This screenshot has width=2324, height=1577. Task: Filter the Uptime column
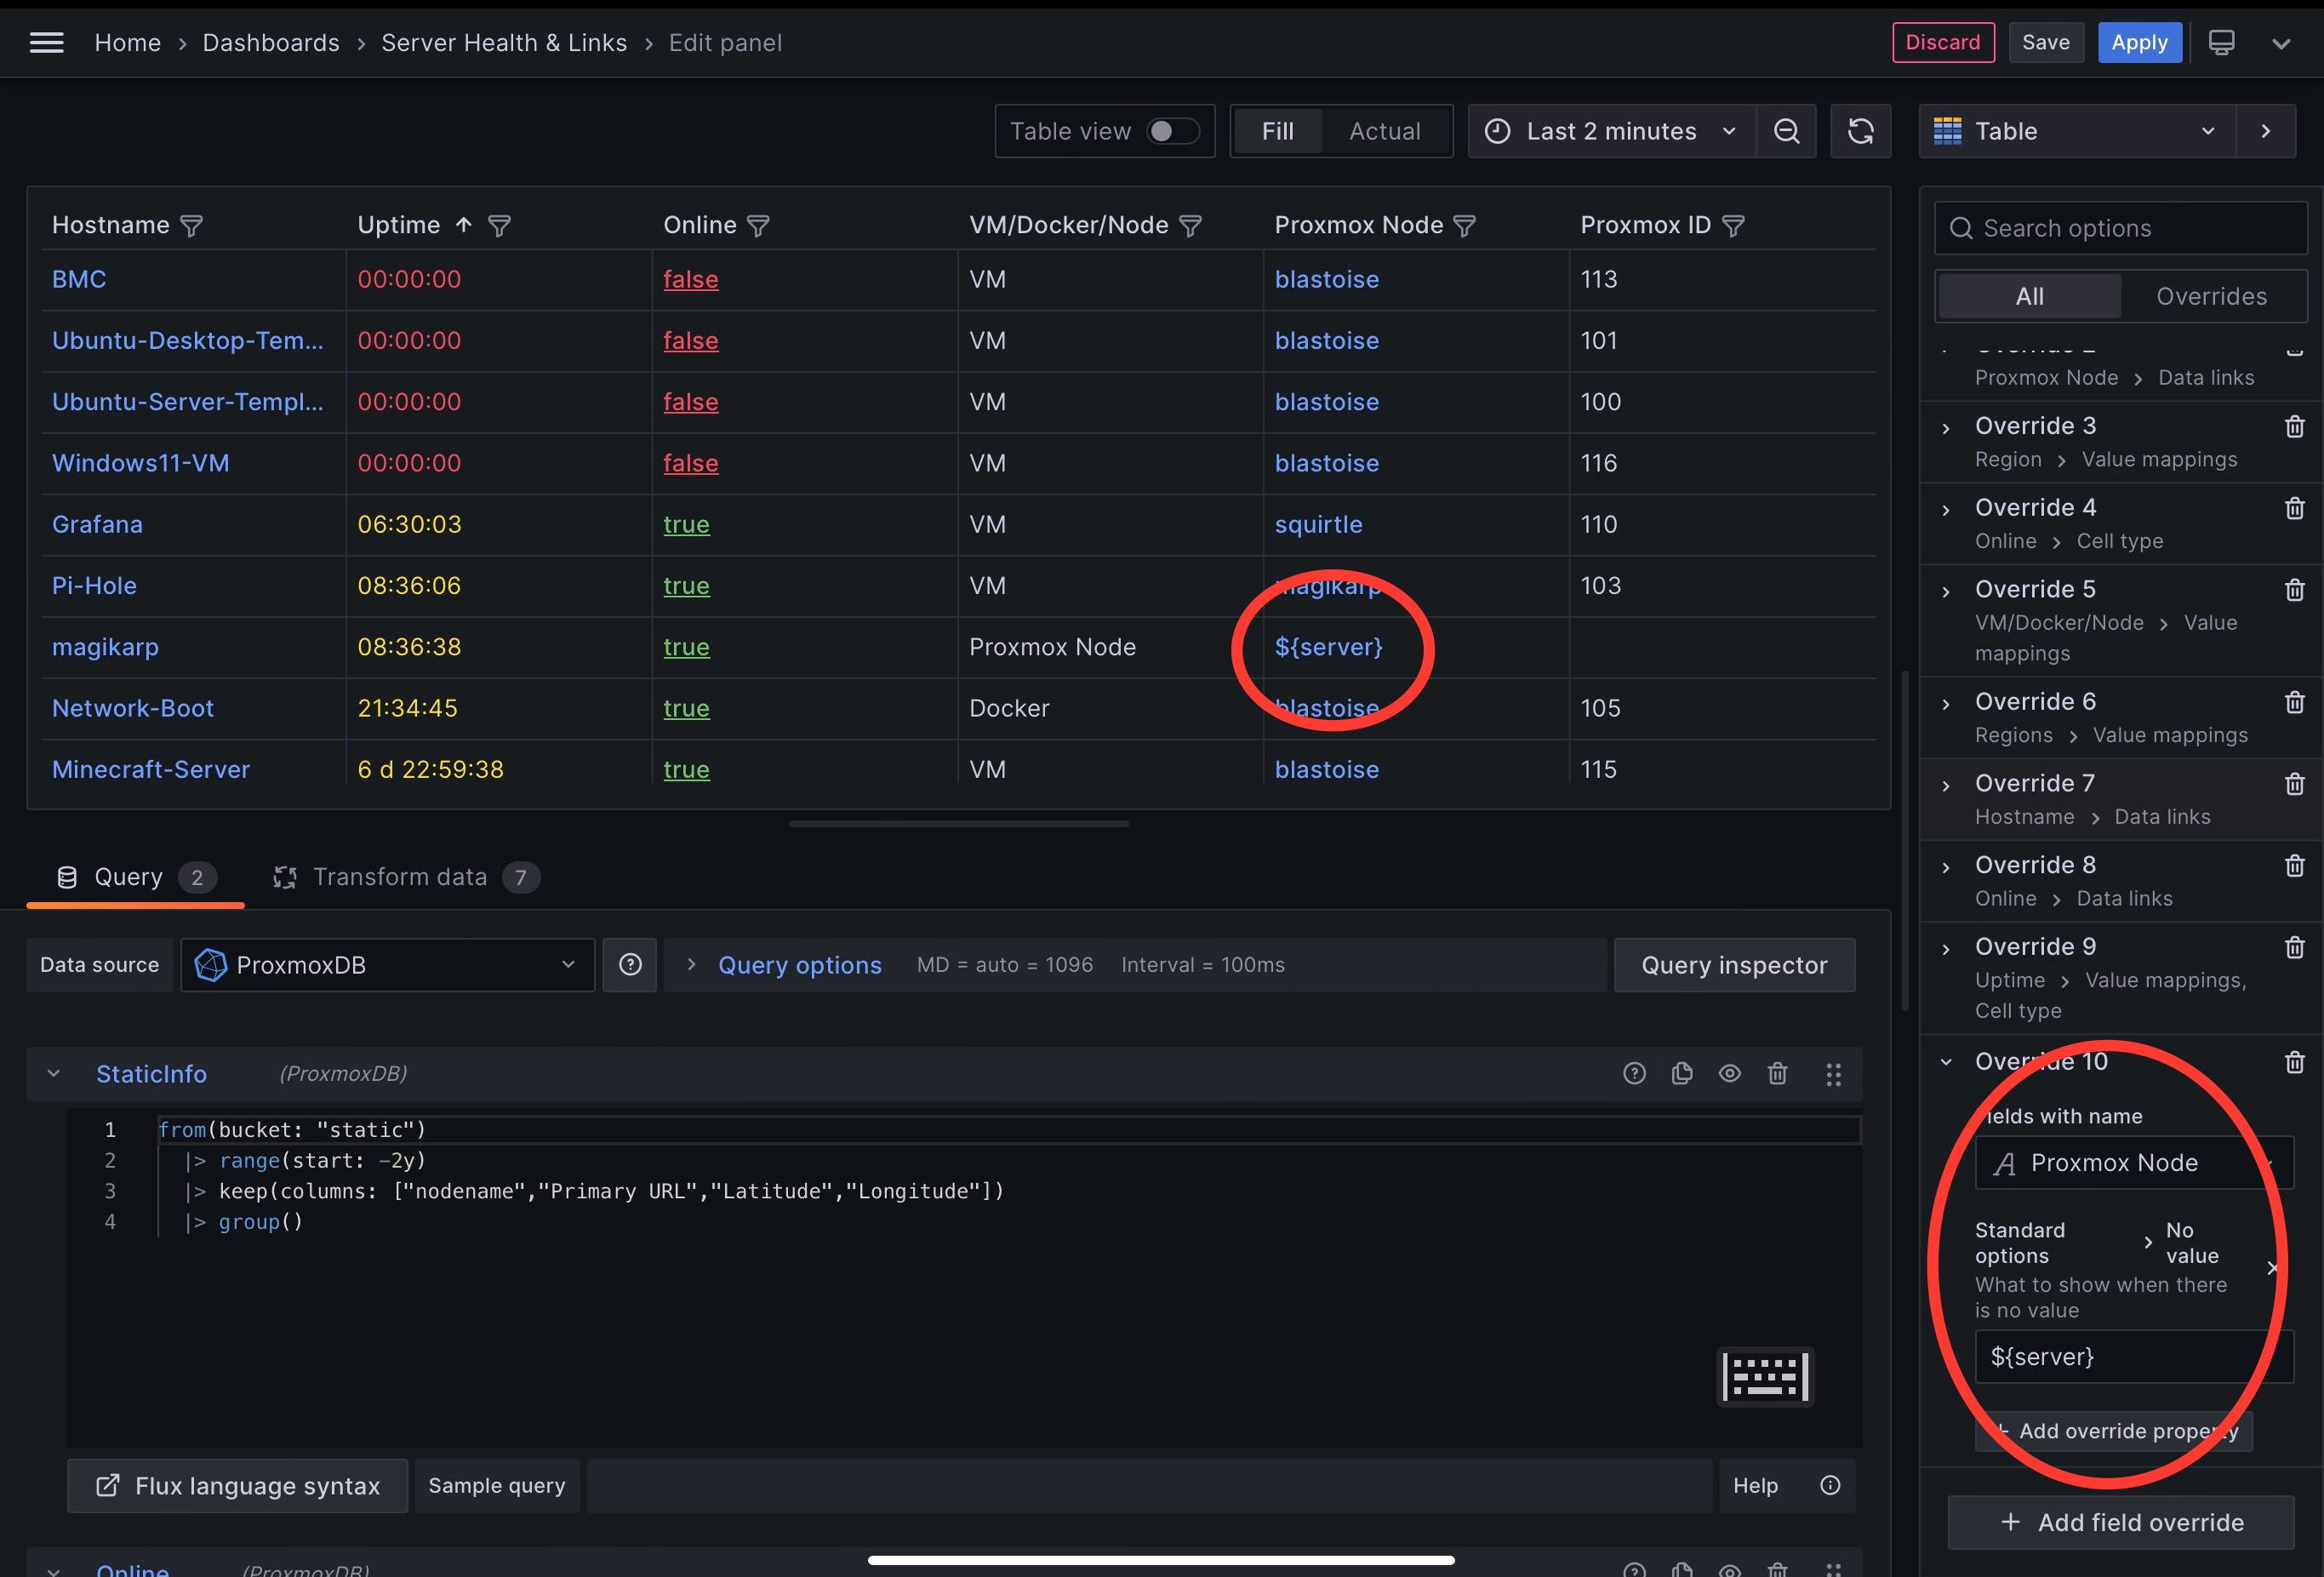pos(499,226)
